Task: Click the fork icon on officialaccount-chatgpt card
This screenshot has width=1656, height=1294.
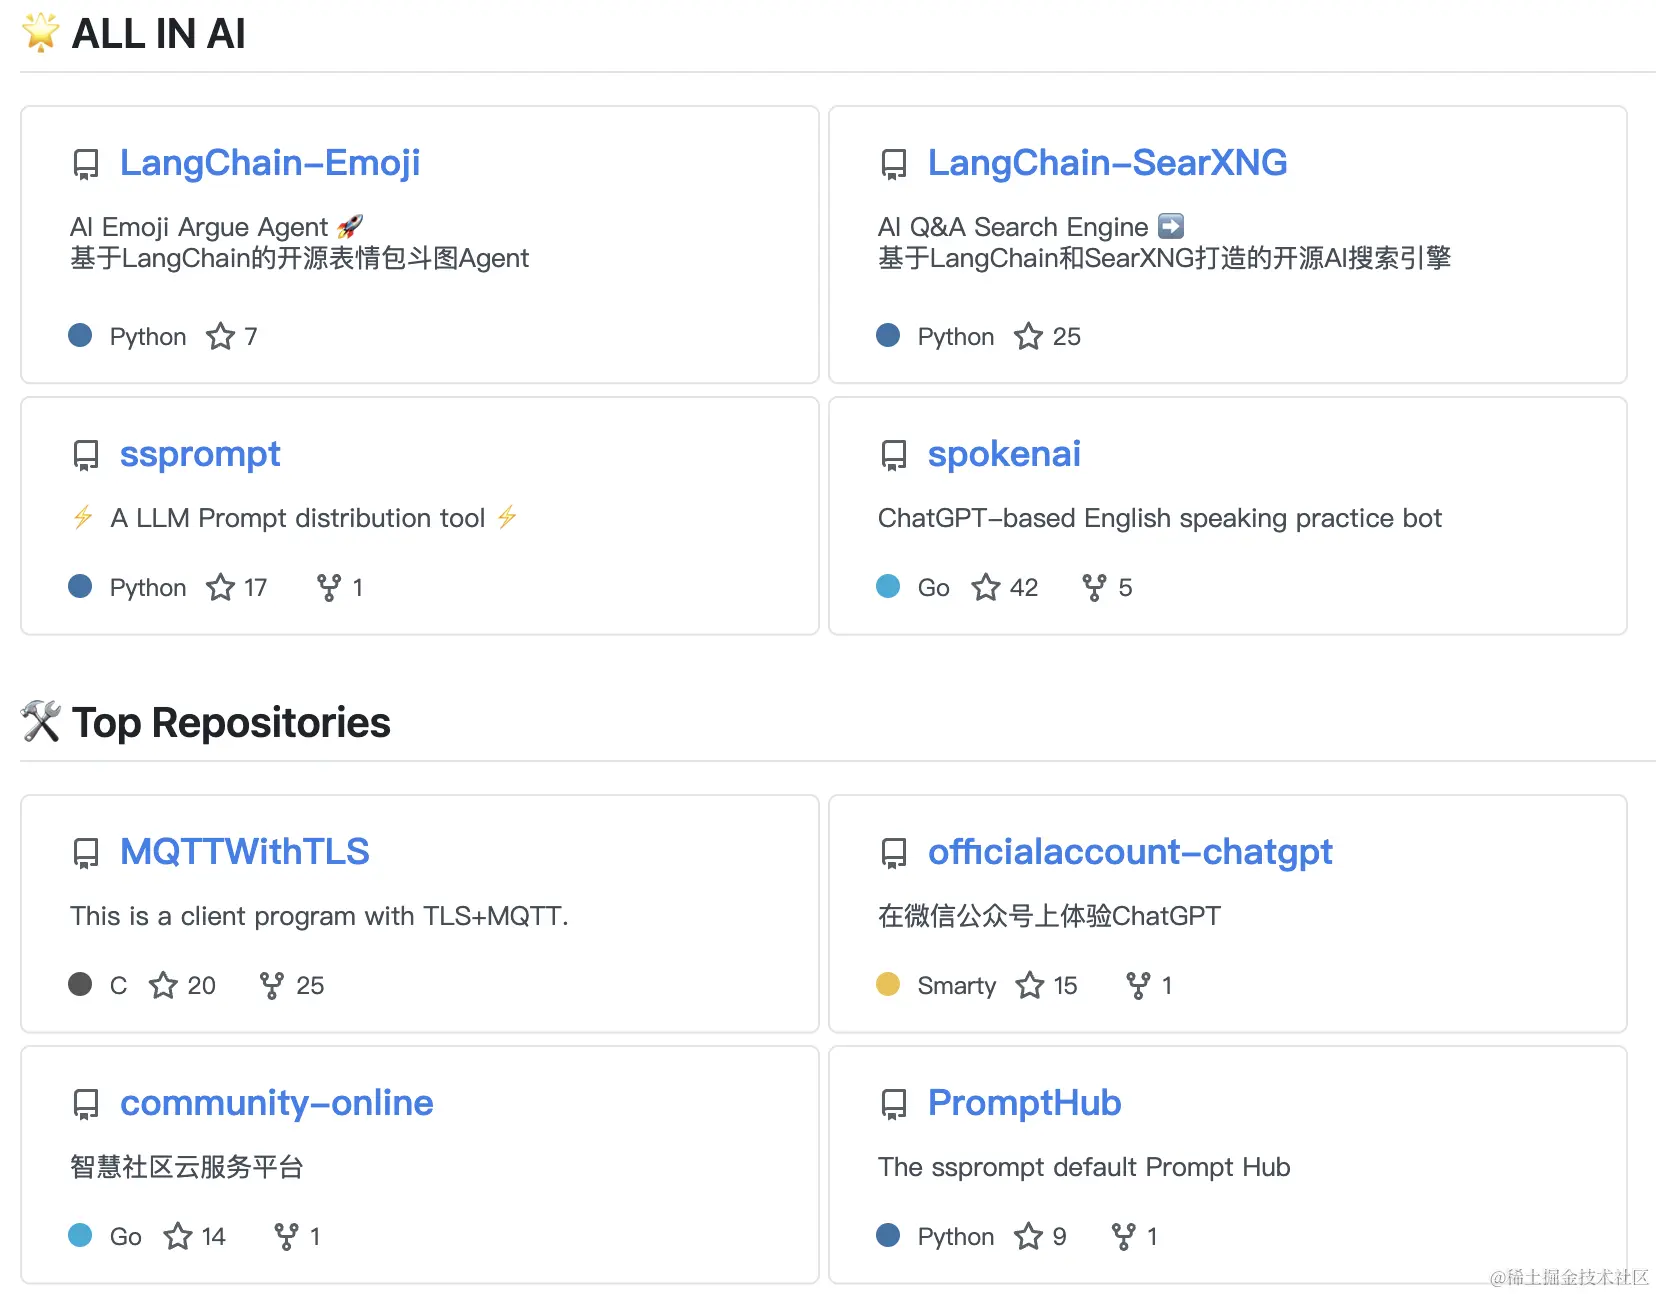Action: pos(1138,985)
